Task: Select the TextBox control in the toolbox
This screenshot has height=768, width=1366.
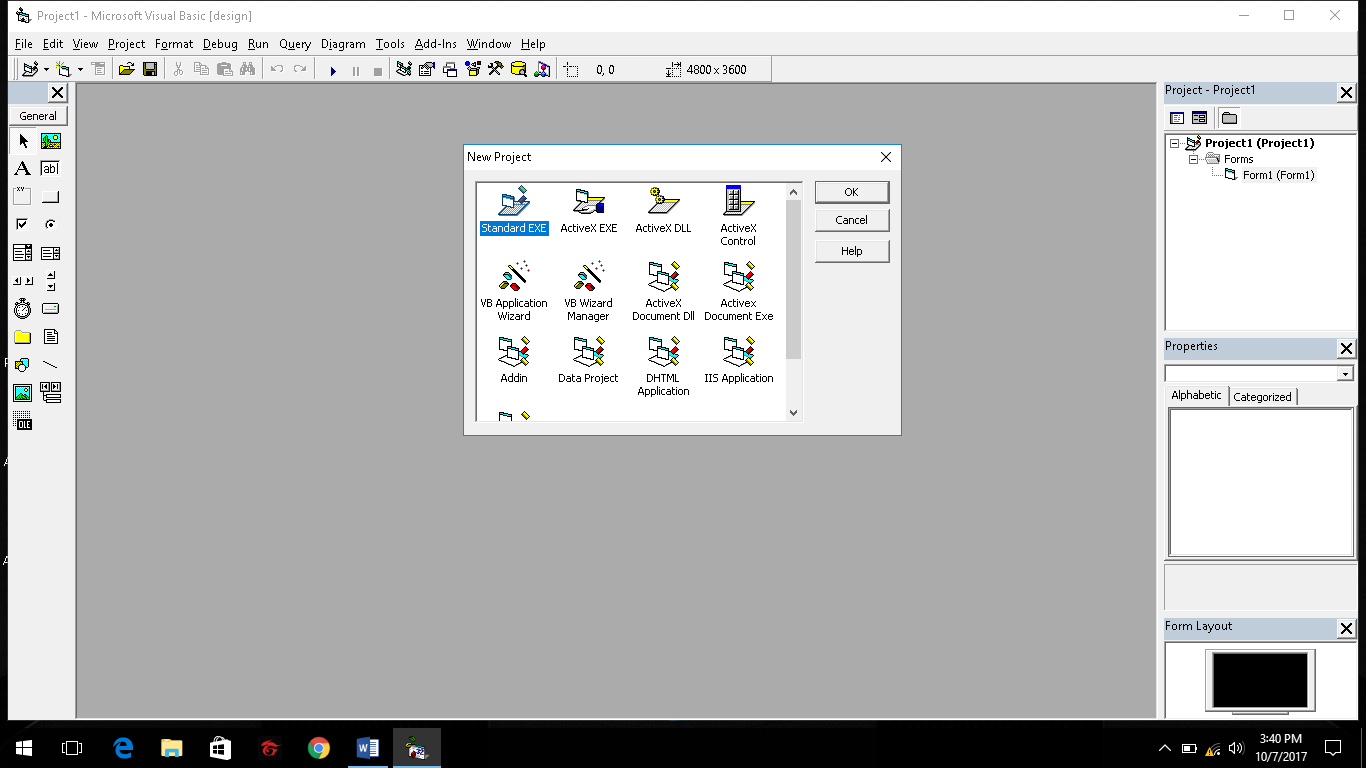Action: tap(50, 168)
